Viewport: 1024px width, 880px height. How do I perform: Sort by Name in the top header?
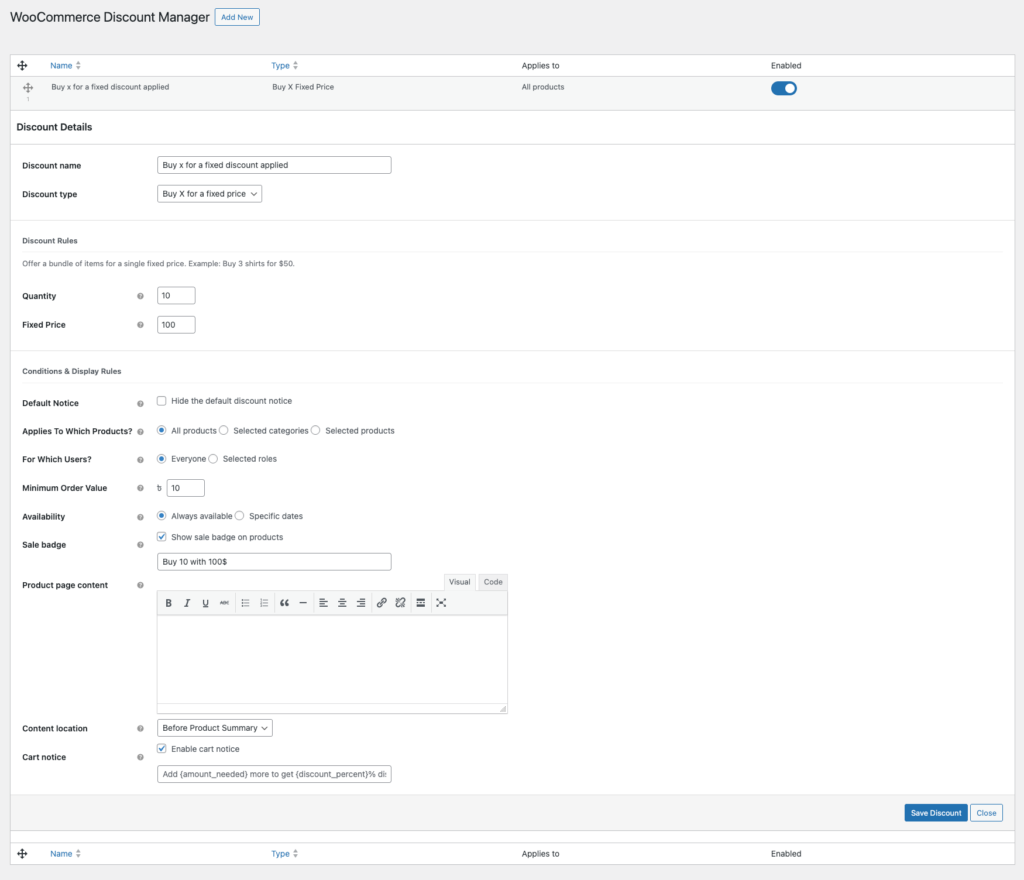click(x=65, y=65)
